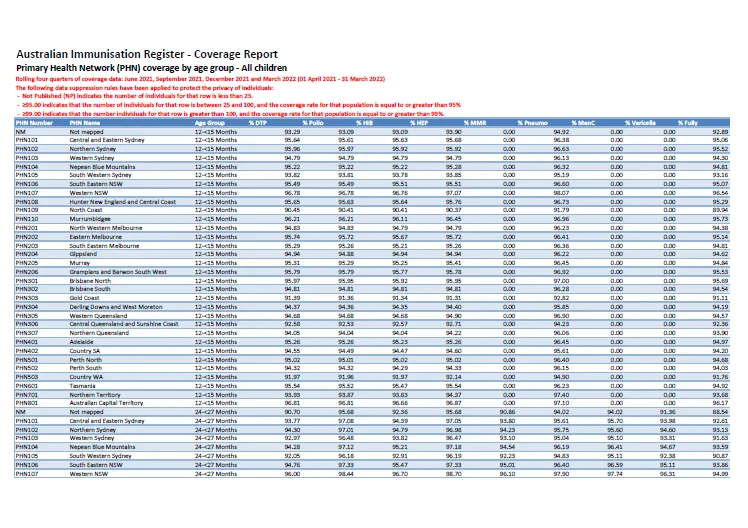Click the 'Primary Health Network (PHN) coverage' subtitle
The image size is (748, 528).
pos(151,68)
